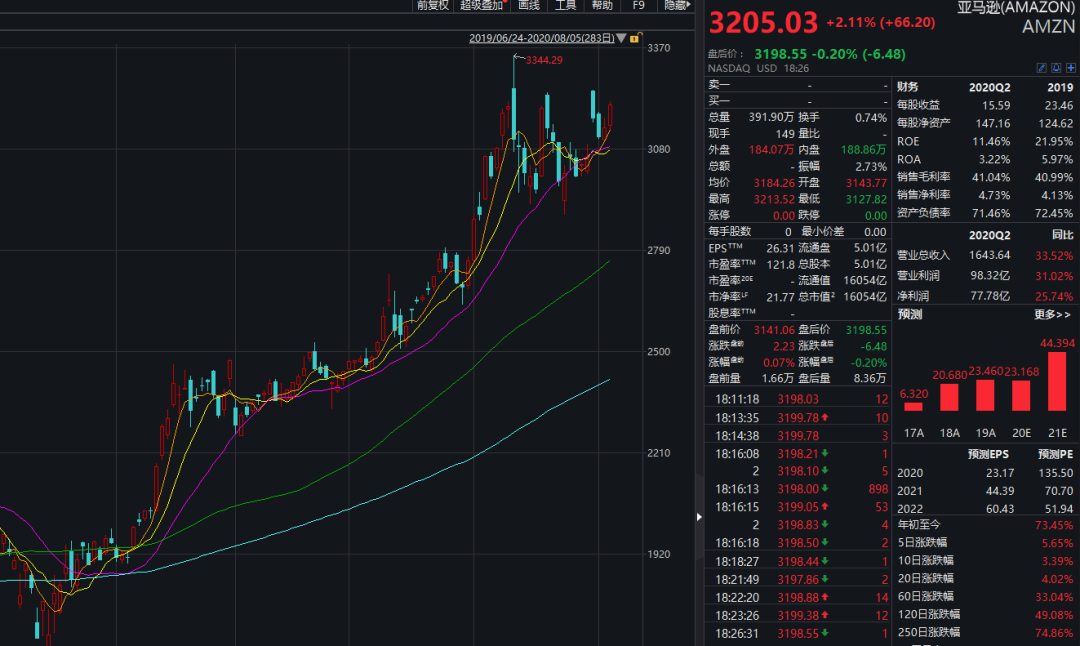Click the 2020Q2 column header beside 财务
Viewport: 1080px width, 646px height.
pyautogui.click(x=990, y=87)
